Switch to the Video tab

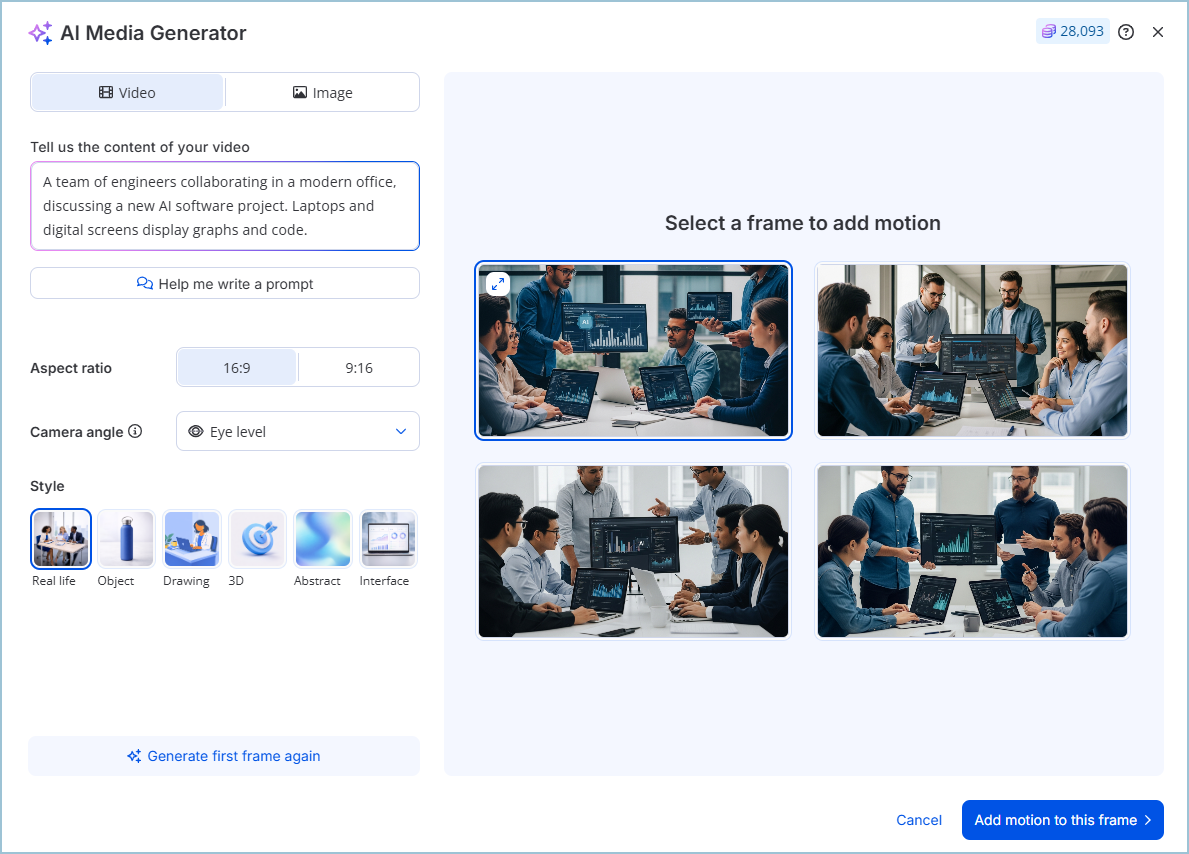click(127, 93)
